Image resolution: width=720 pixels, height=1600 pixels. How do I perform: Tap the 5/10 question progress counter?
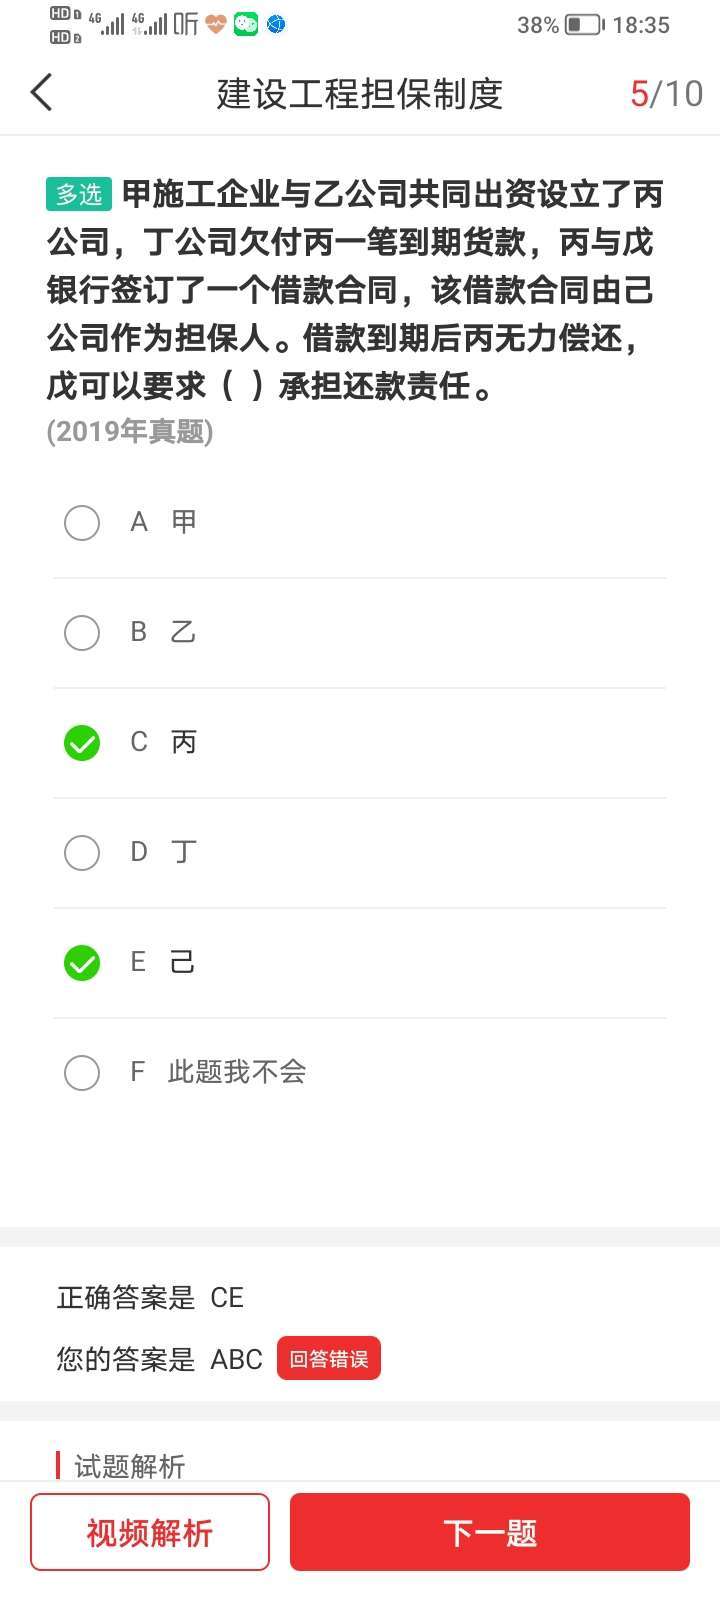click(666, 94)
